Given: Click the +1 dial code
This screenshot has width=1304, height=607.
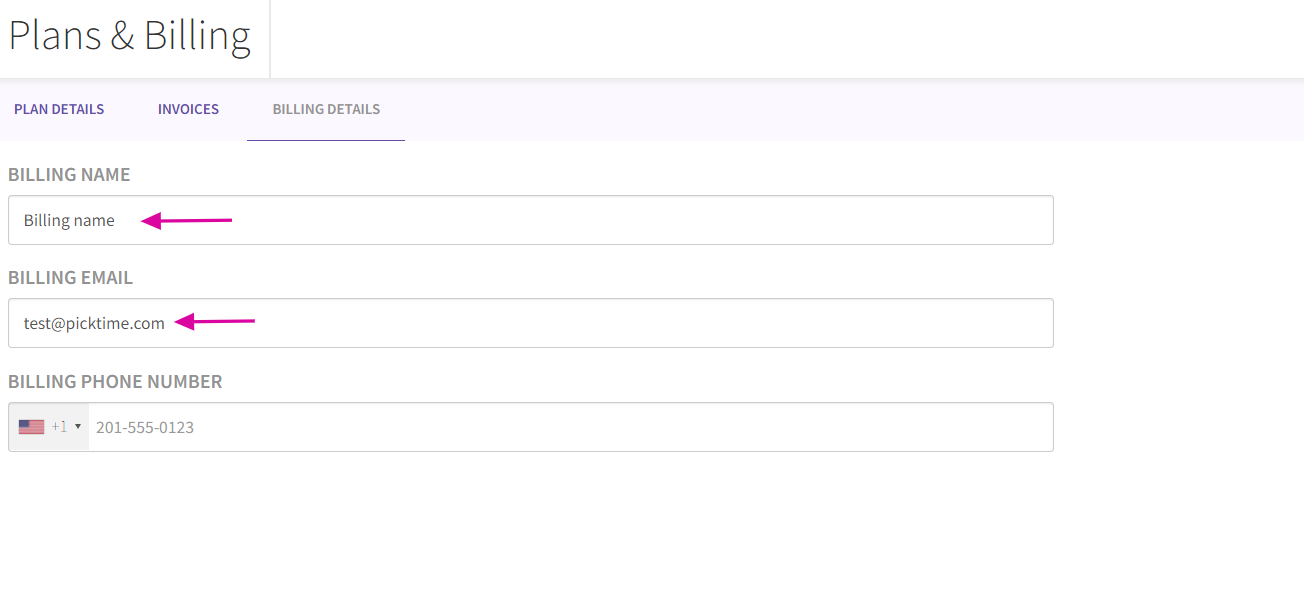Looking at the screenshot, I should (x=60, y=427).
